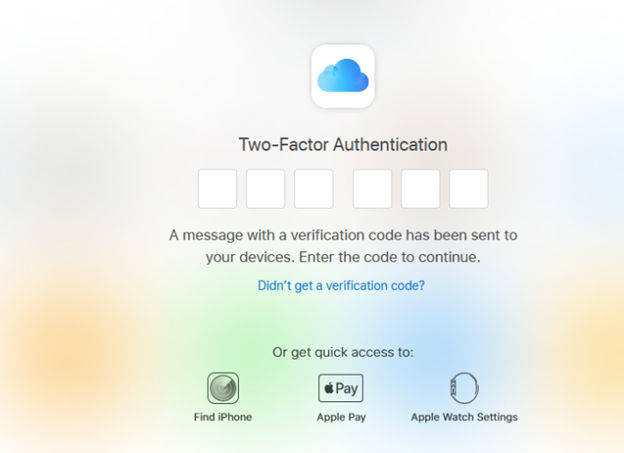Open the Apple Pay icon

click(x=341, y=388)
